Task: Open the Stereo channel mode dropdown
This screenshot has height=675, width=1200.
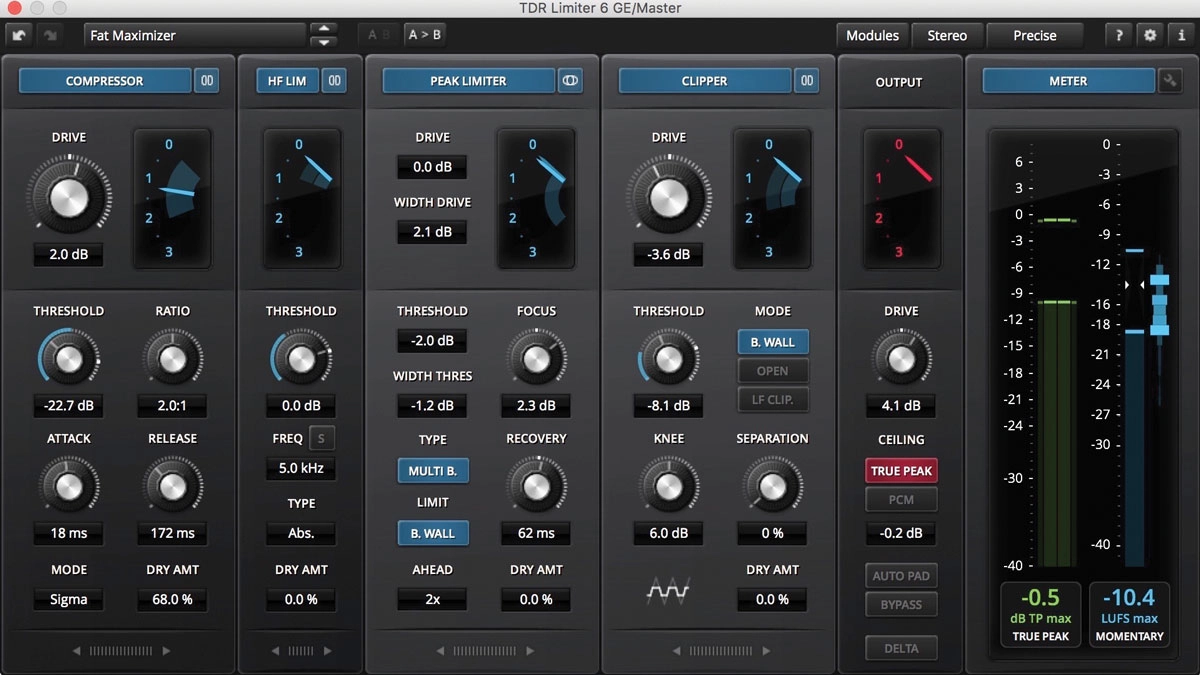Action: [x=947, y=35]
